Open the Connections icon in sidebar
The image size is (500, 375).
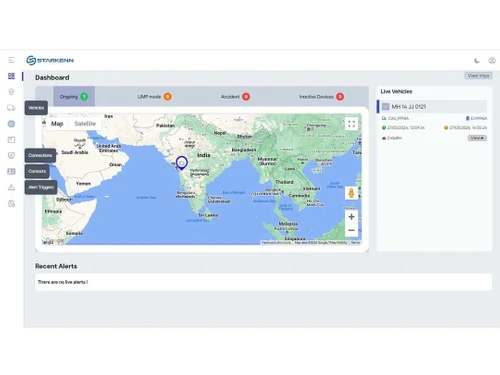[11, 155]
